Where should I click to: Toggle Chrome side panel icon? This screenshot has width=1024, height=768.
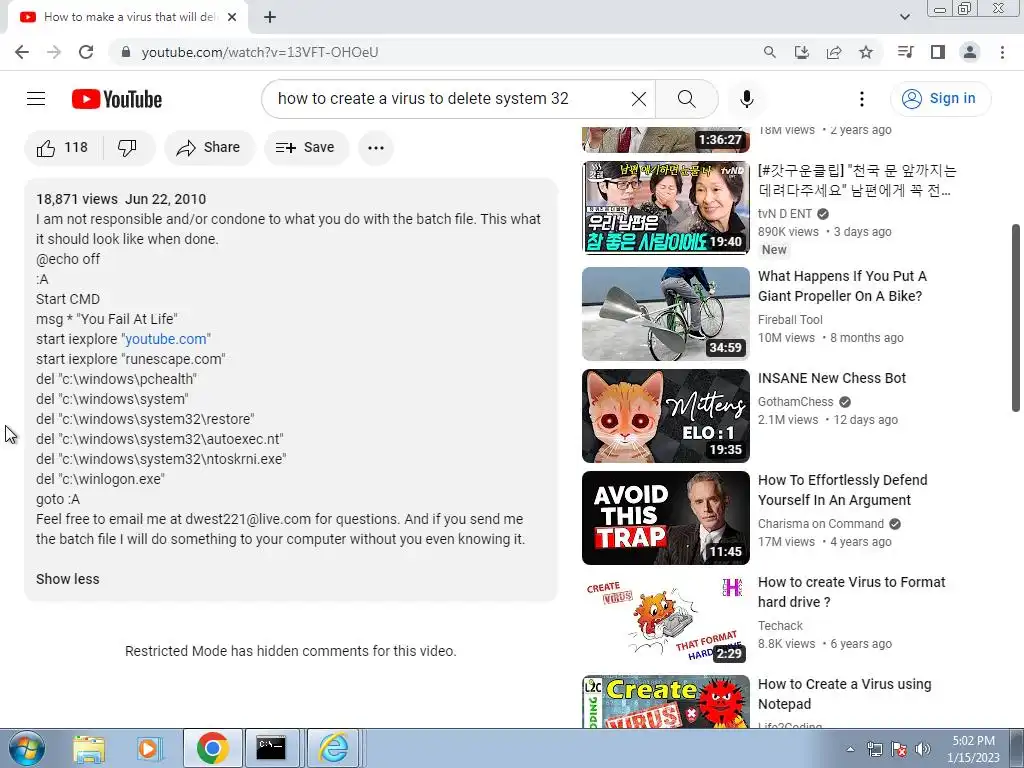click(938, 52)
